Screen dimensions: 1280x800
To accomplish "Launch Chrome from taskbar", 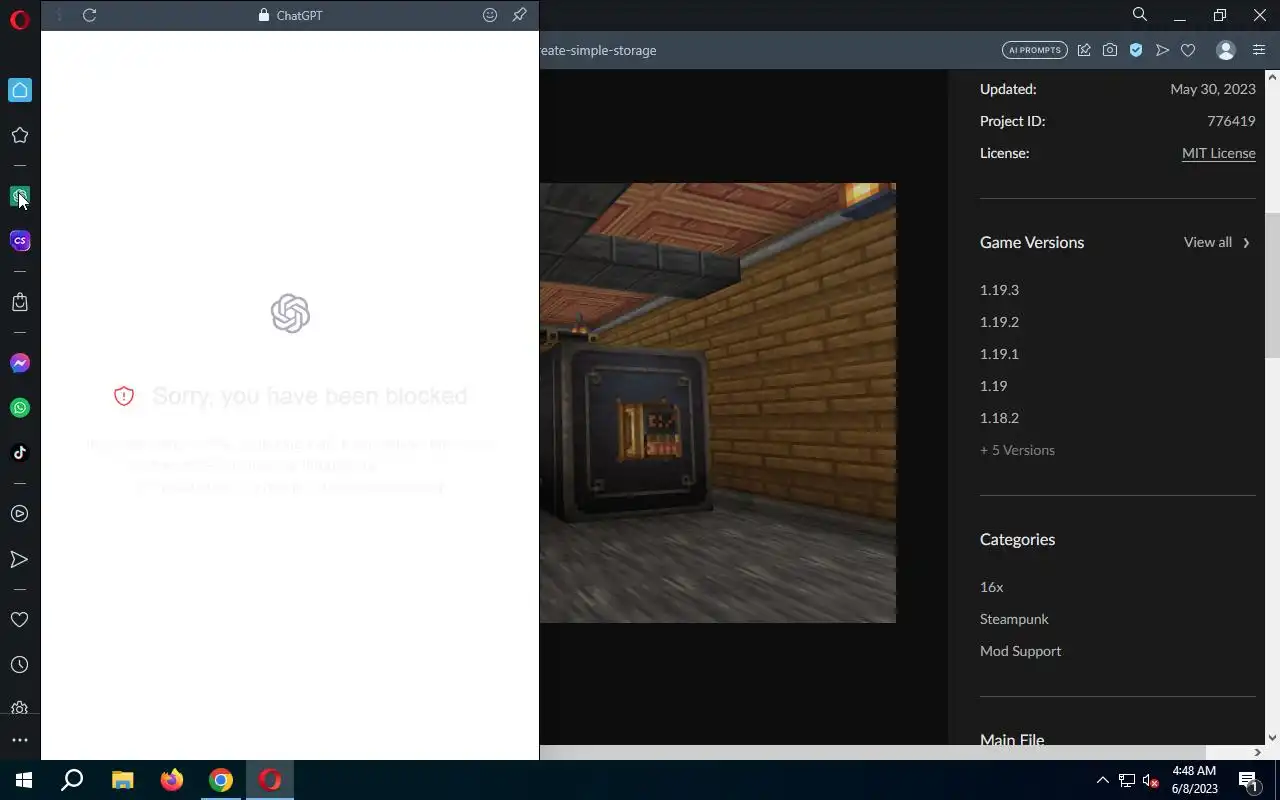I will pyautogui.click(x=221, y=780).
